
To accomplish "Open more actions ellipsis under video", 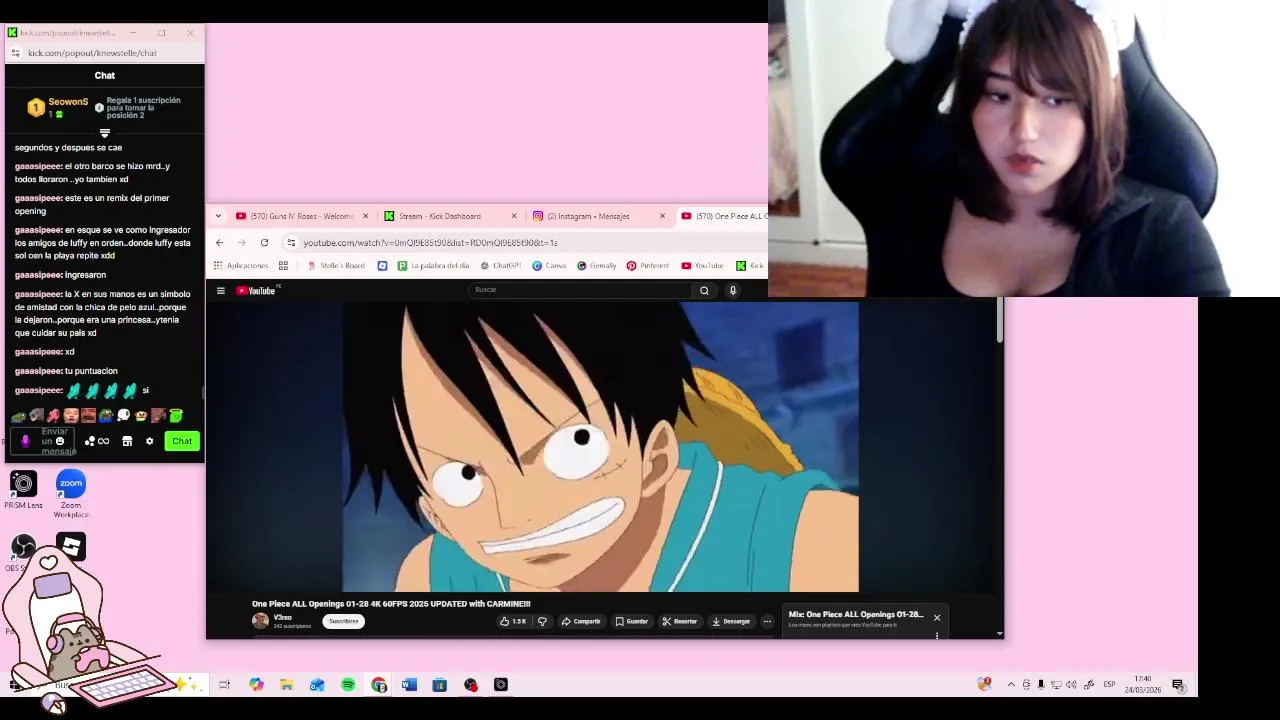I will click(767, 621).
